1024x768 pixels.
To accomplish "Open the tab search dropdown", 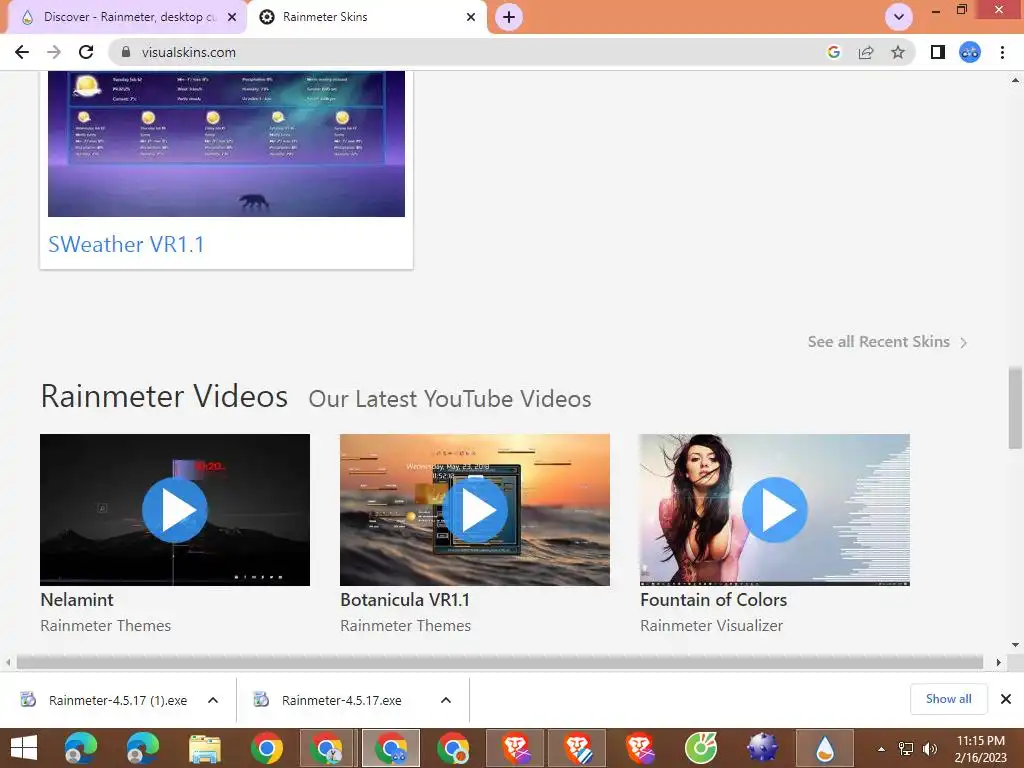I will click(899, 17).
